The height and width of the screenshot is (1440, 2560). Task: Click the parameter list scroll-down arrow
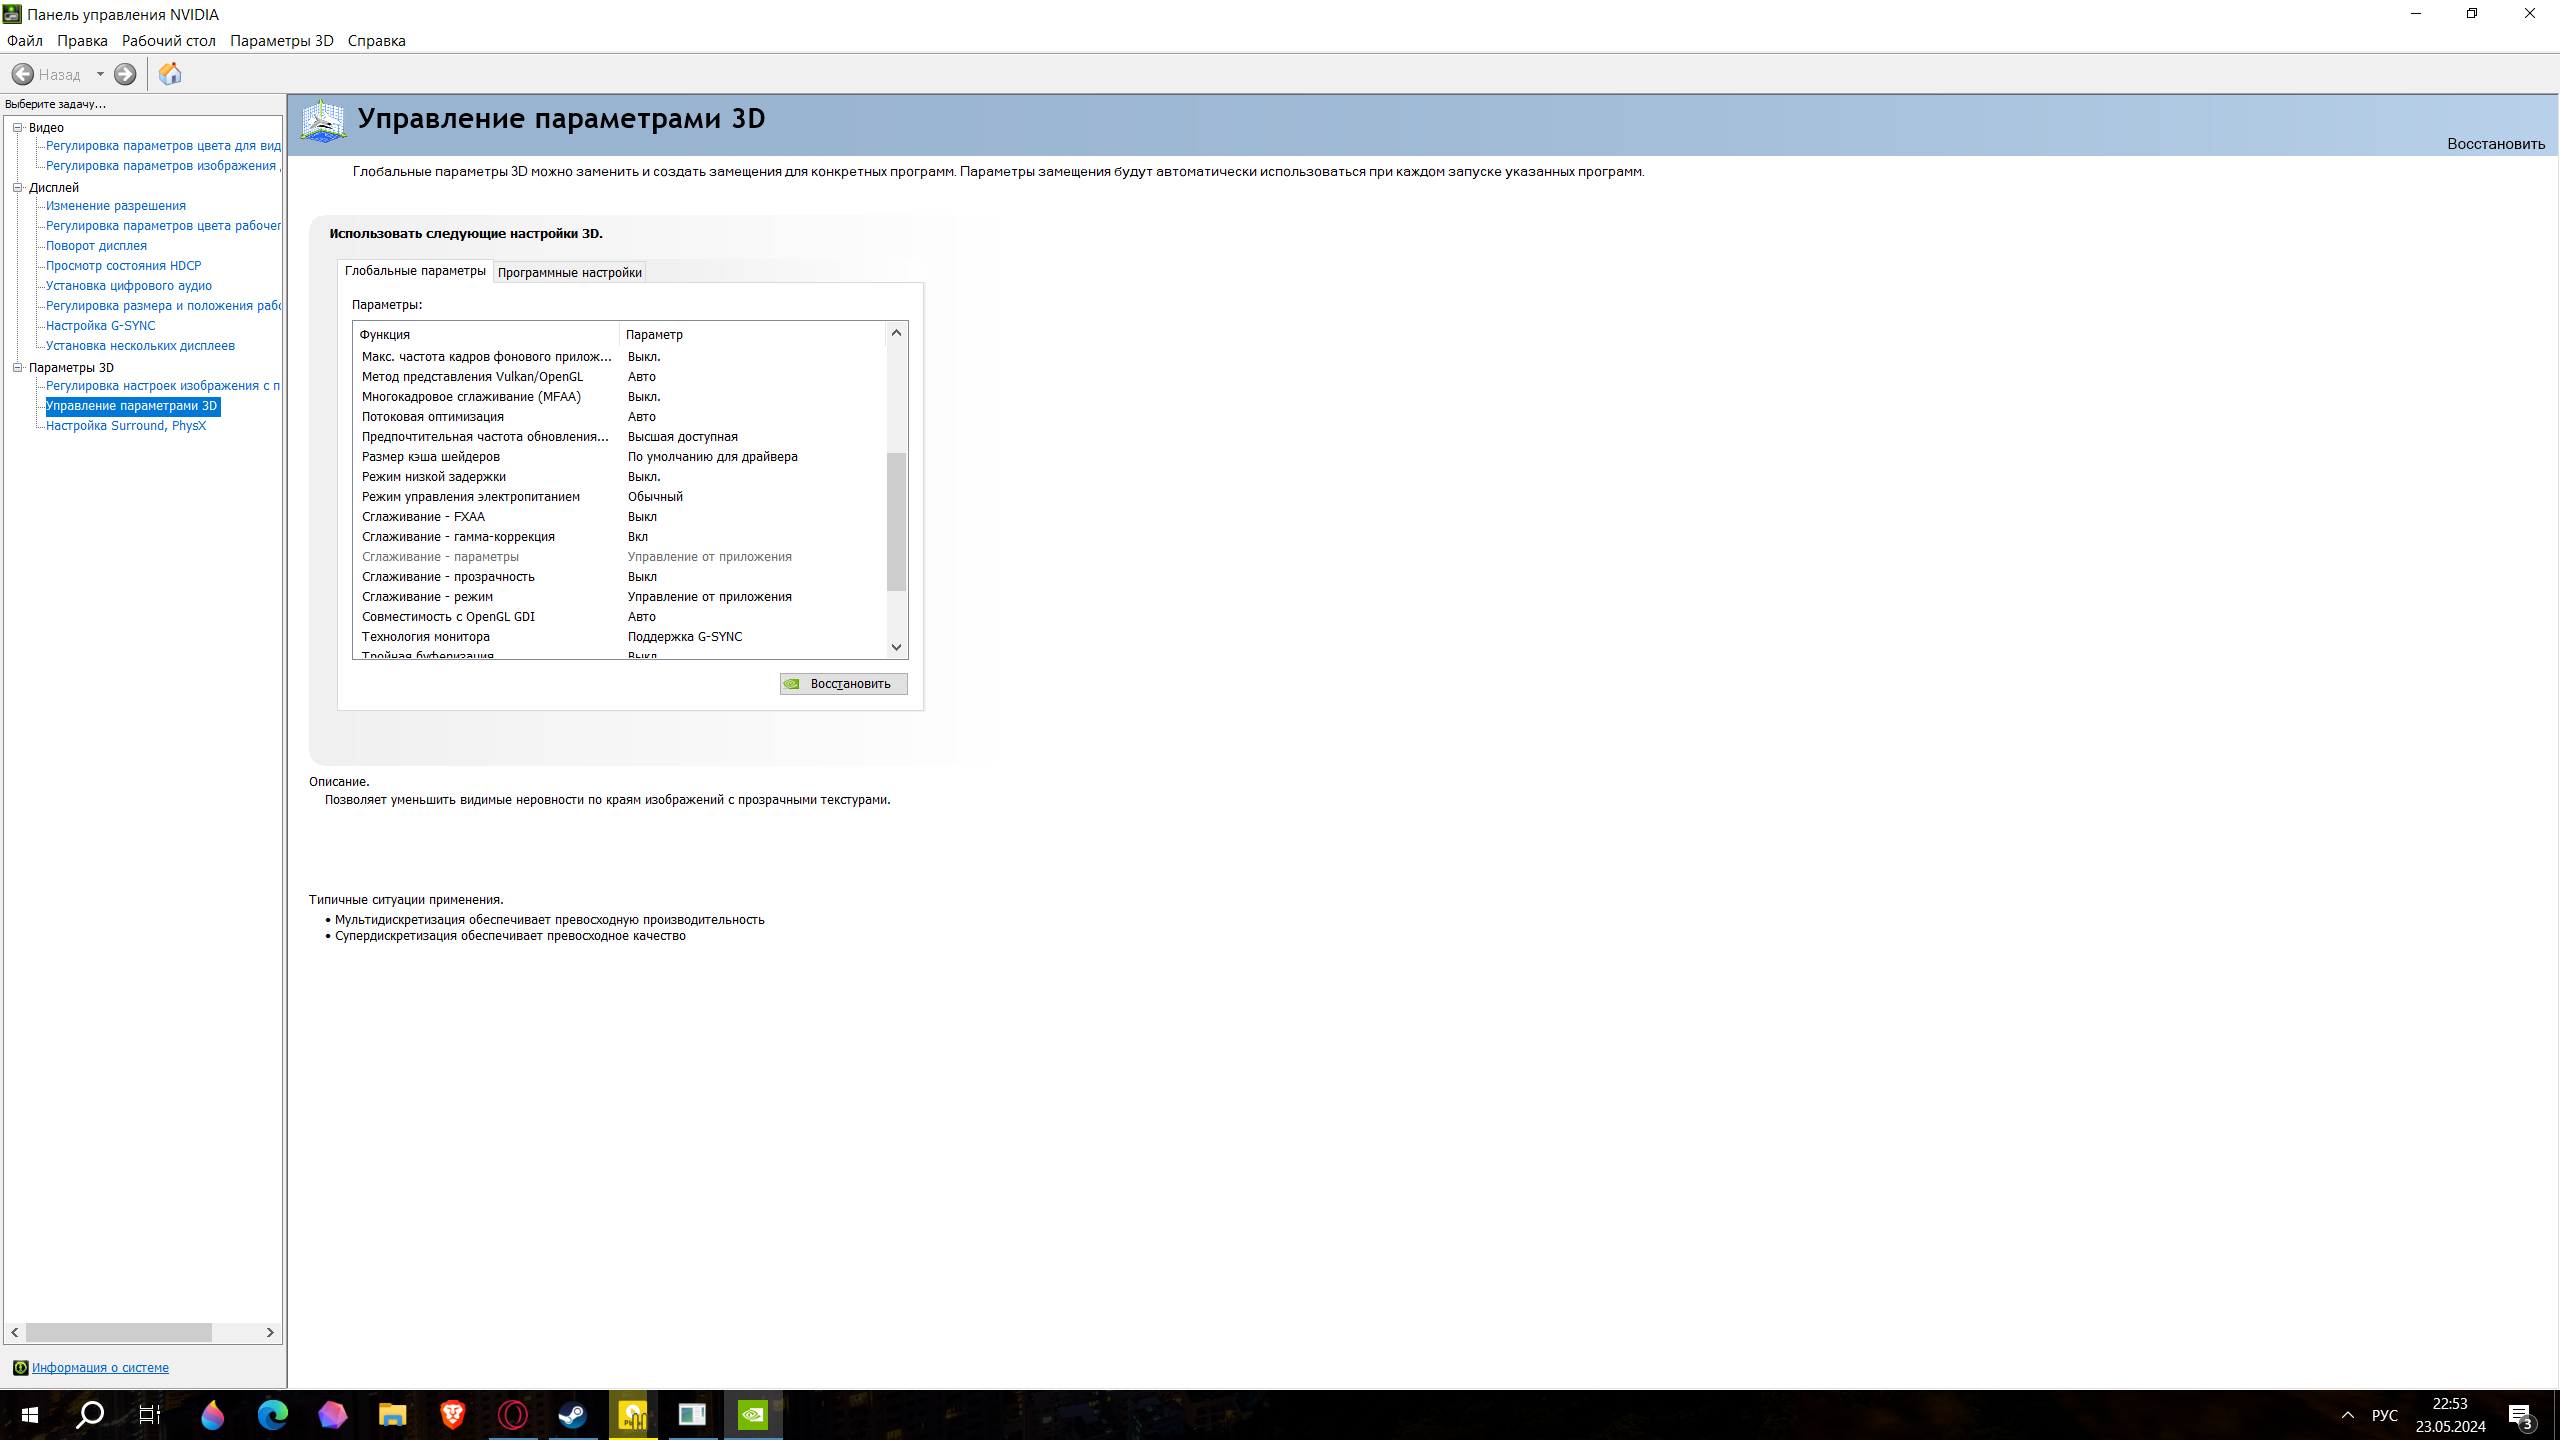pos(896,647)
